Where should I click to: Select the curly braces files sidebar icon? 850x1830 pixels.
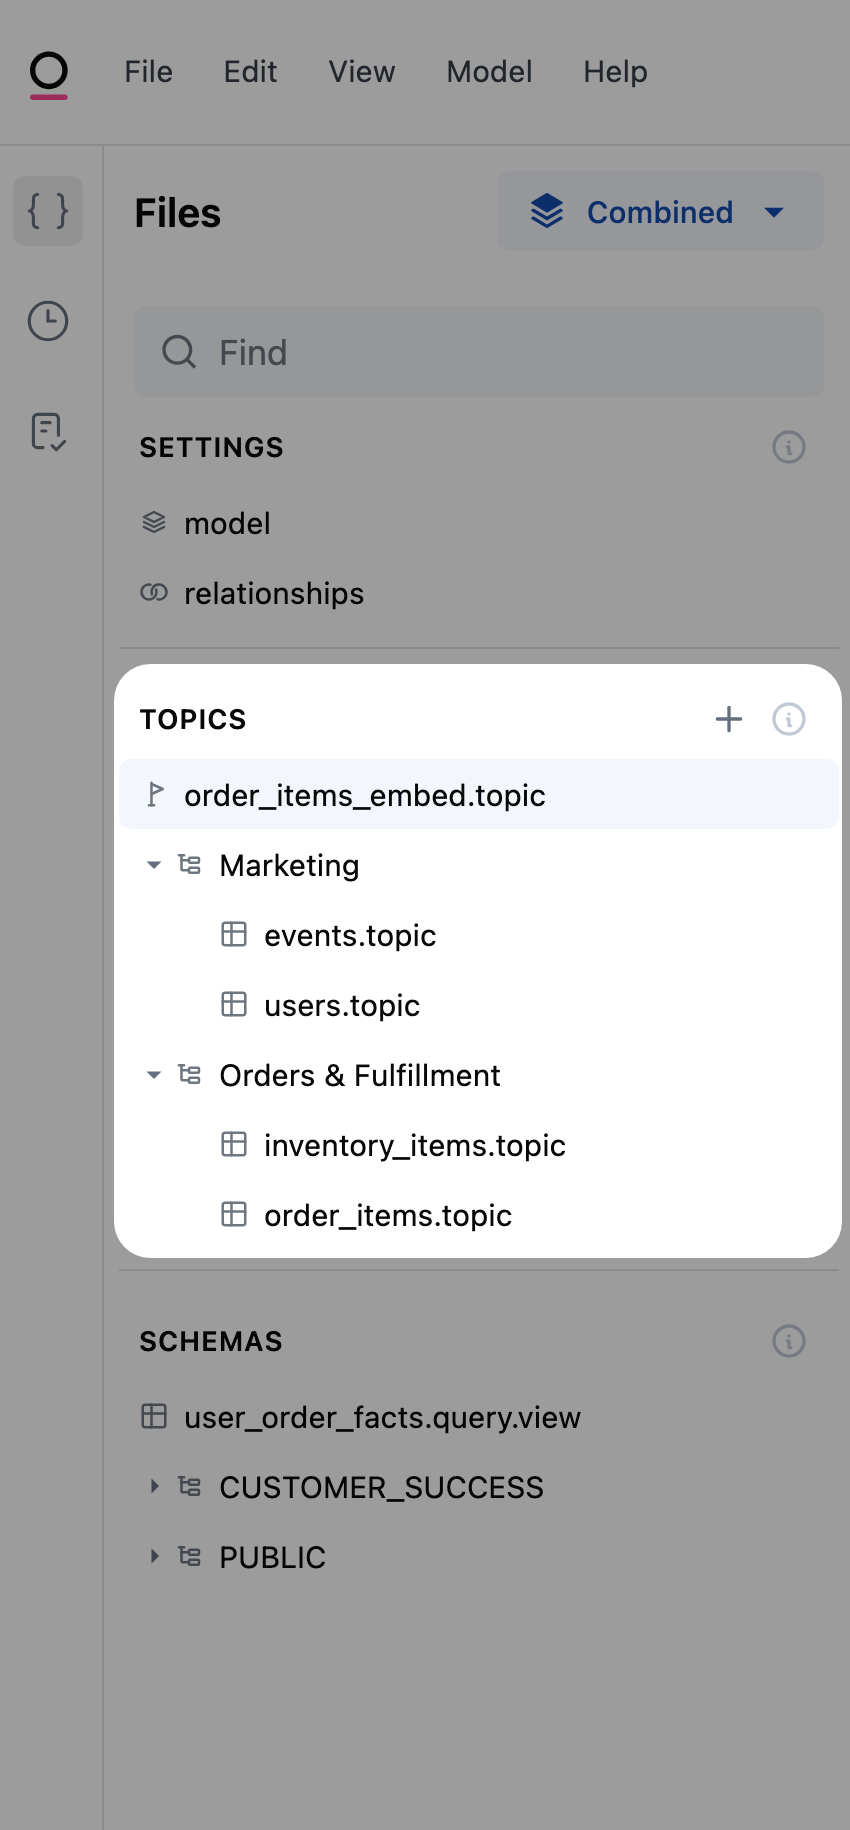pyautogui.click(x=48, y=211)
